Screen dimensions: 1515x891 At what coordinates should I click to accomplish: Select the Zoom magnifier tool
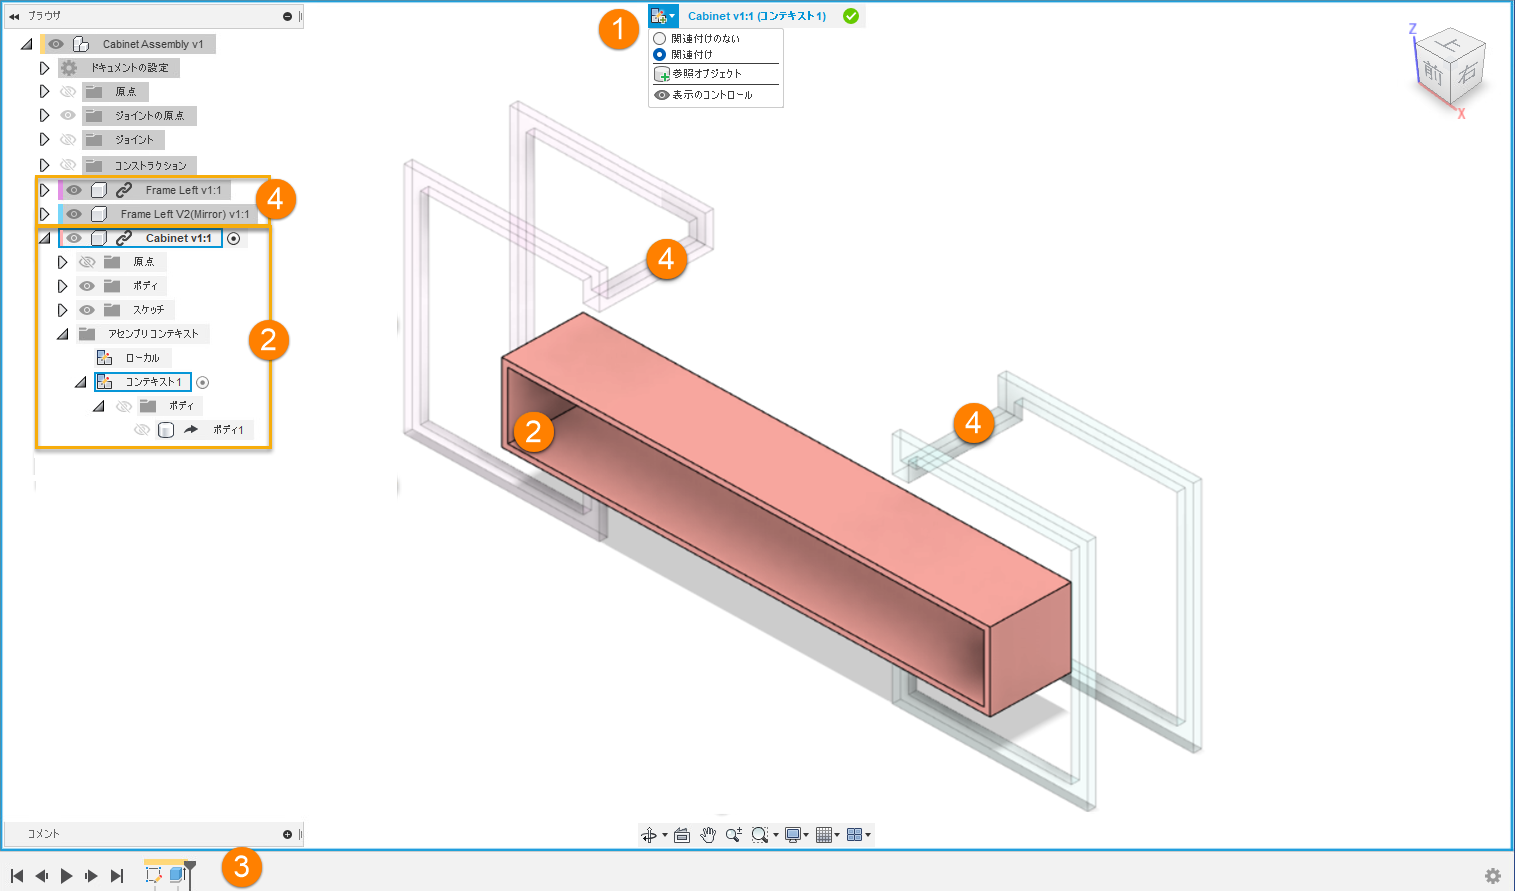(734, 835)
